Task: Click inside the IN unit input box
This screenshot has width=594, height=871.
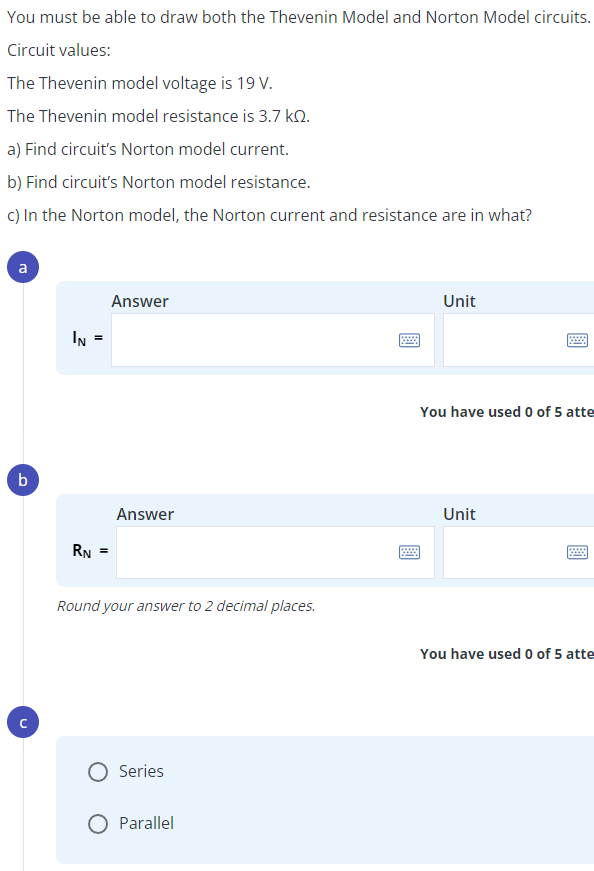Action: point(510,340)
